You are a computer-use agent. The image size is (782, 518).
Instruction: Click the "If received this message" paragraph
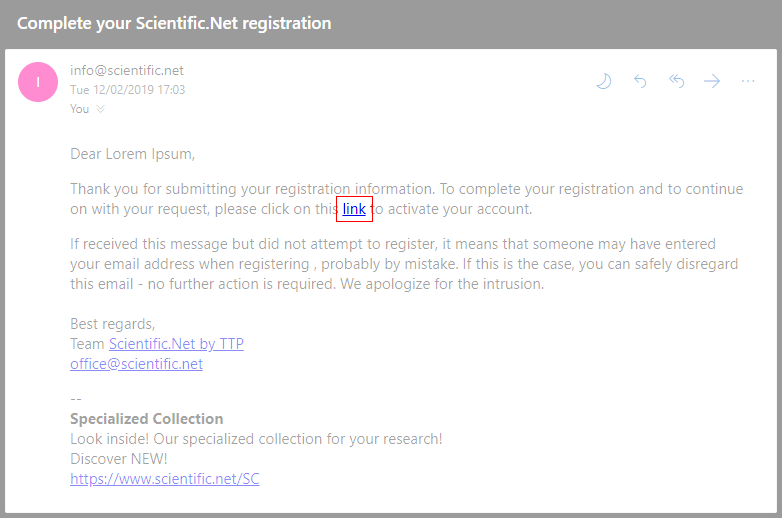point(392,264)
